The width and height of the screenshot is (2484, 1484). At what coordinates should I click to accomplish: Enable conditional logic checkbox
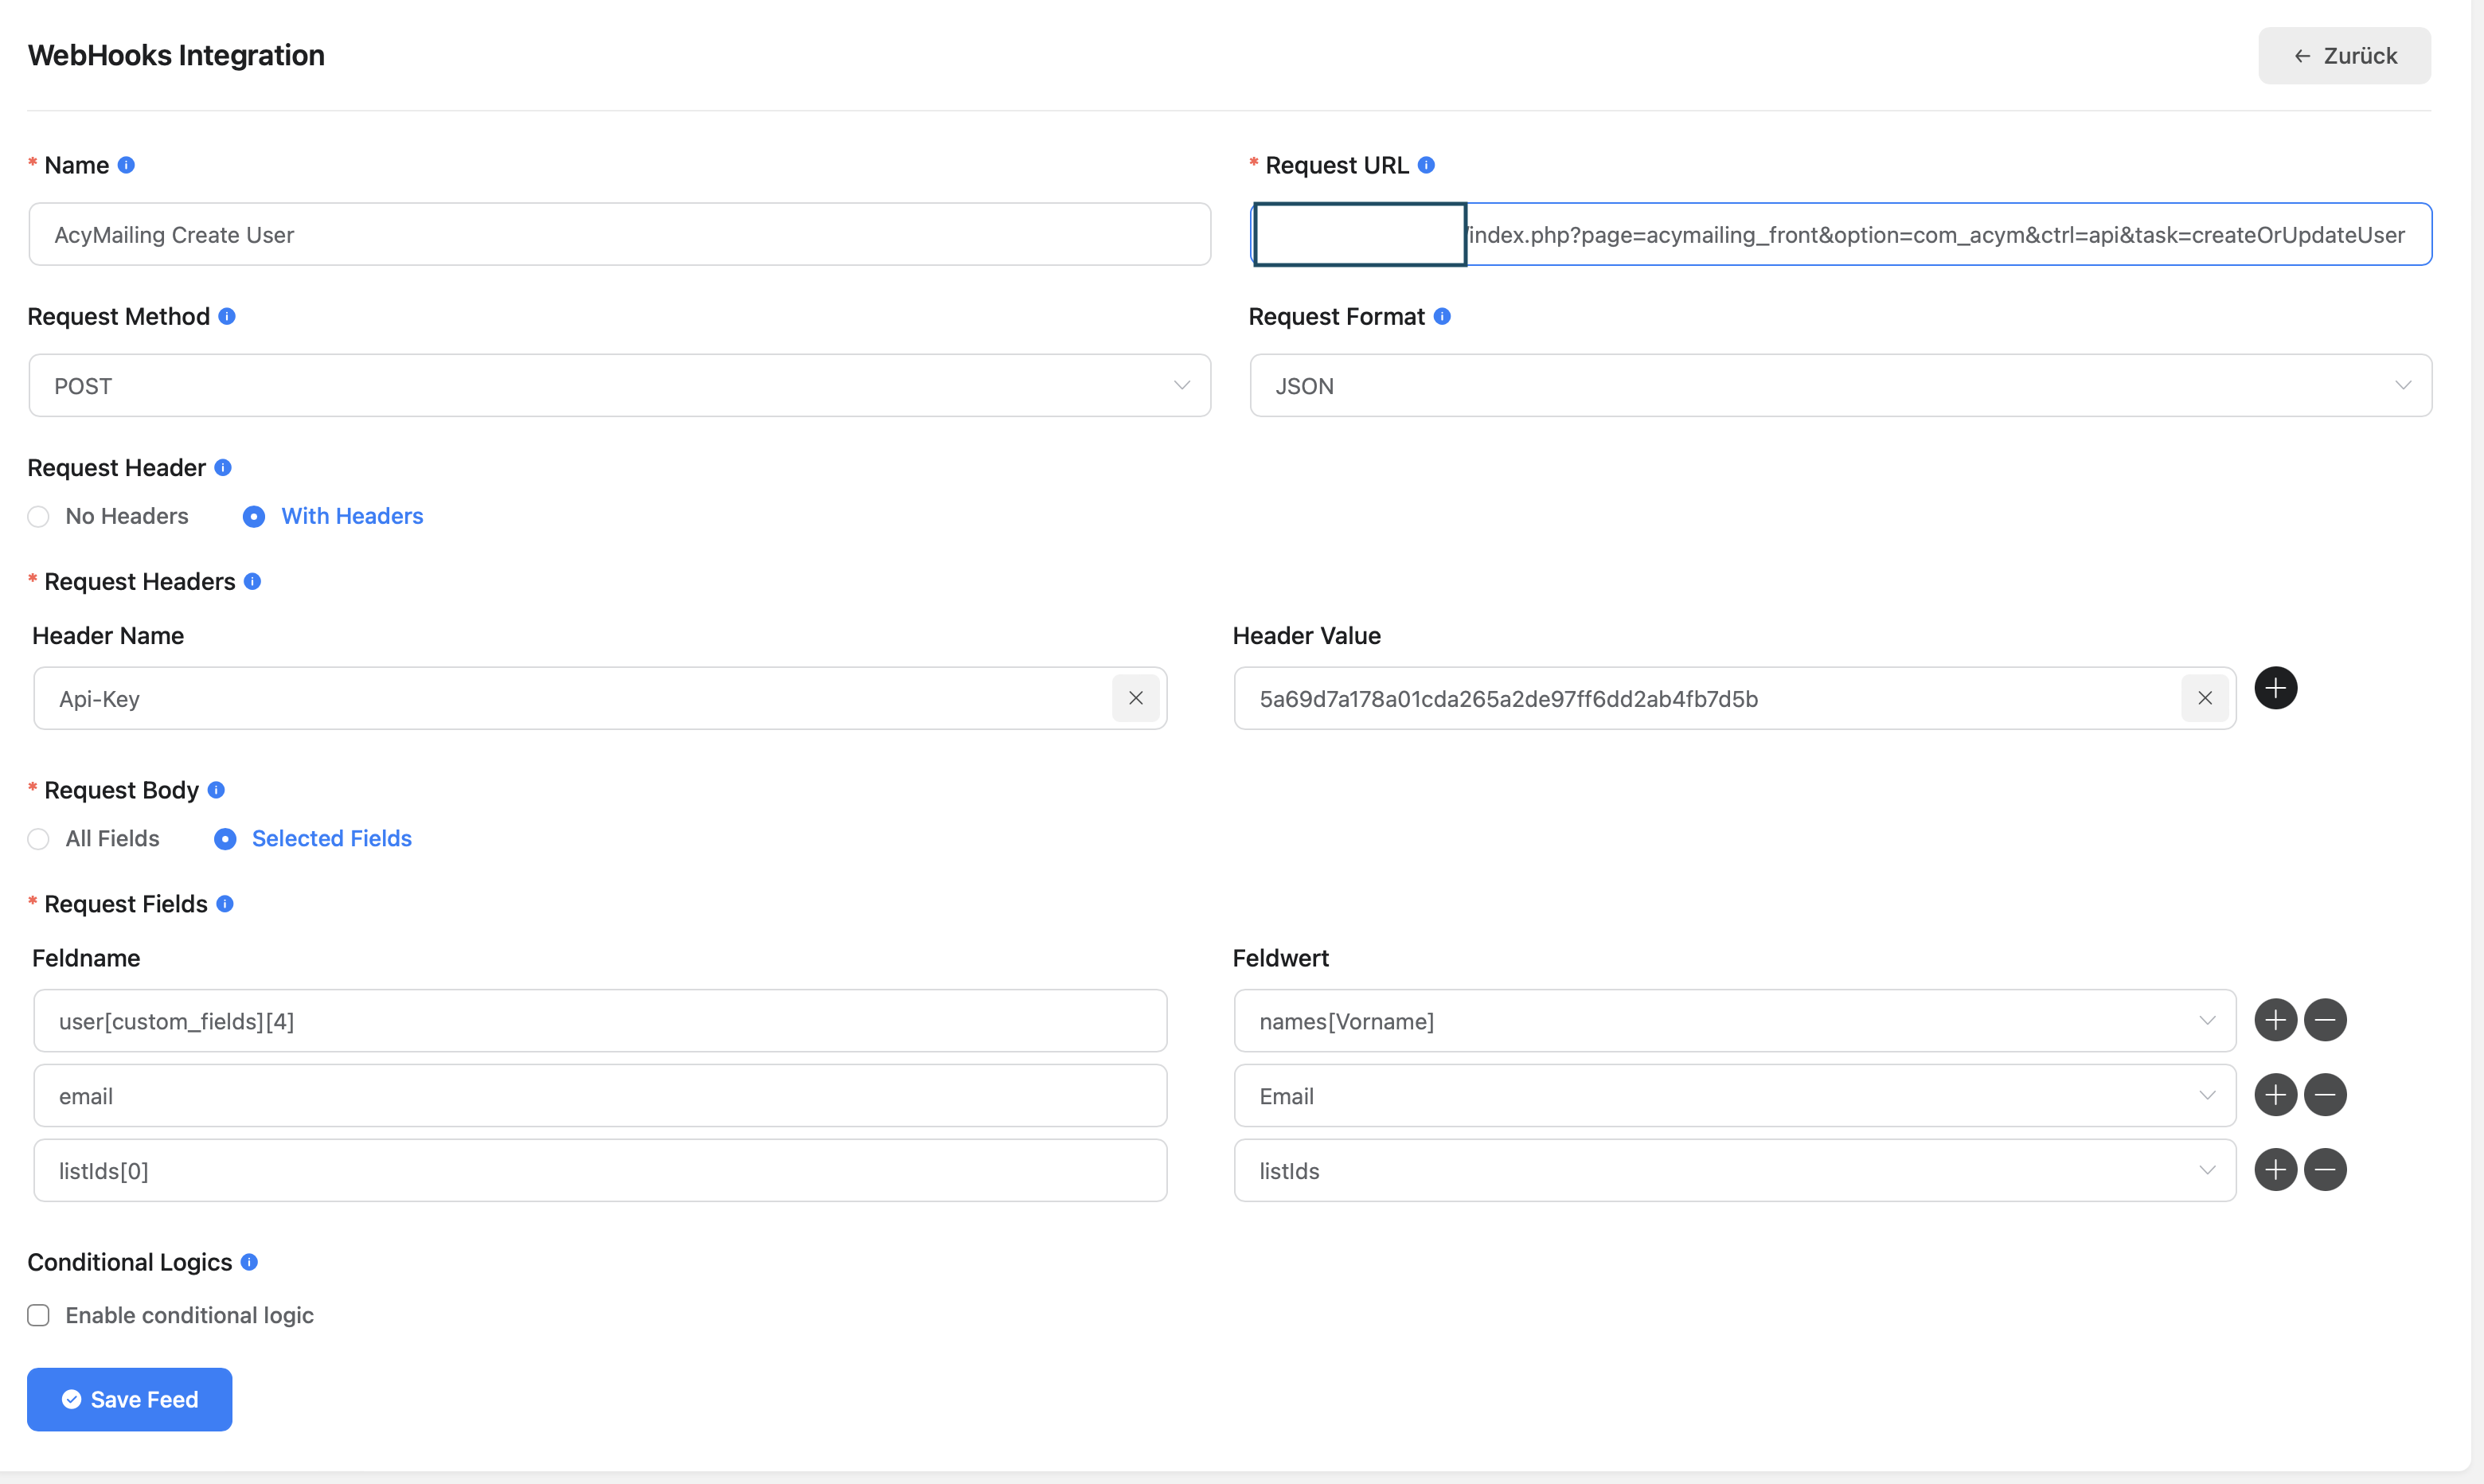(x=39, y=1315)
